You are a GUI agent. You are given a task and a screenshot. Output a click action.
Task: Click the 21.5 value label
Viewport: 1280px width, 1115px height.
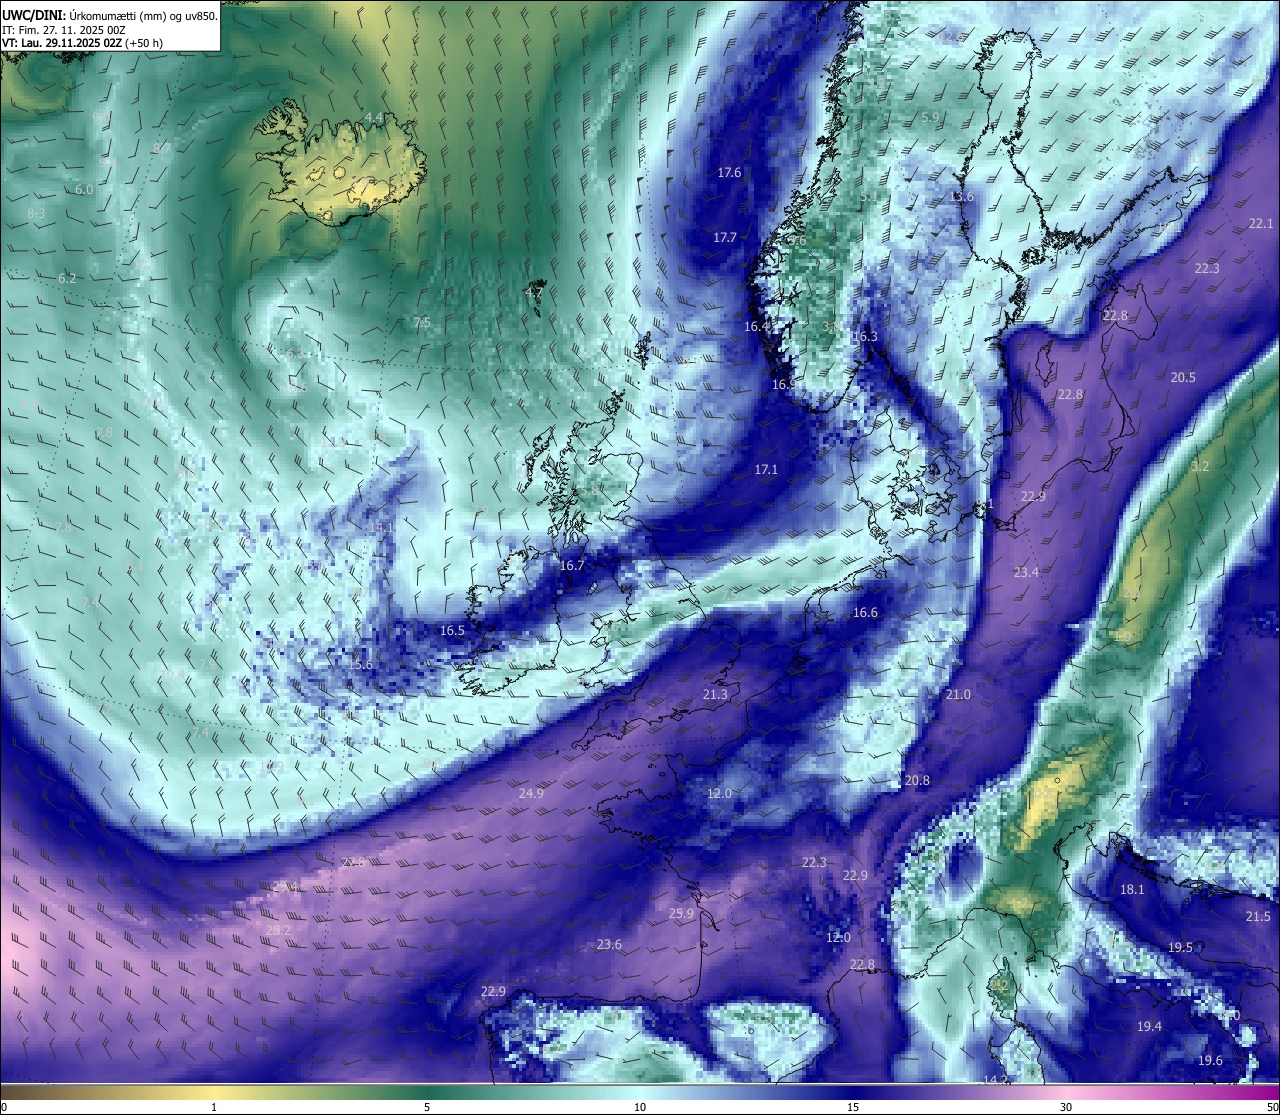pyautogui.click(x=1258, y=916)
